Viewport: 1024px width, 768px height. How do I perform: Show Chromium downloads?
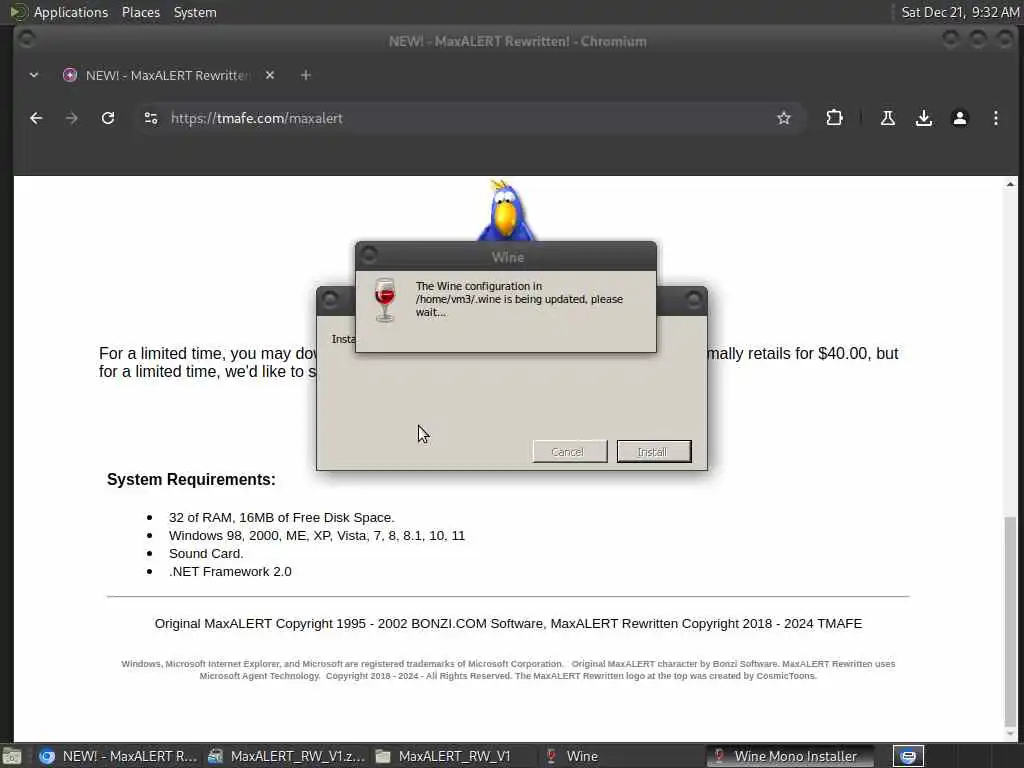click(x=923, y=118)
